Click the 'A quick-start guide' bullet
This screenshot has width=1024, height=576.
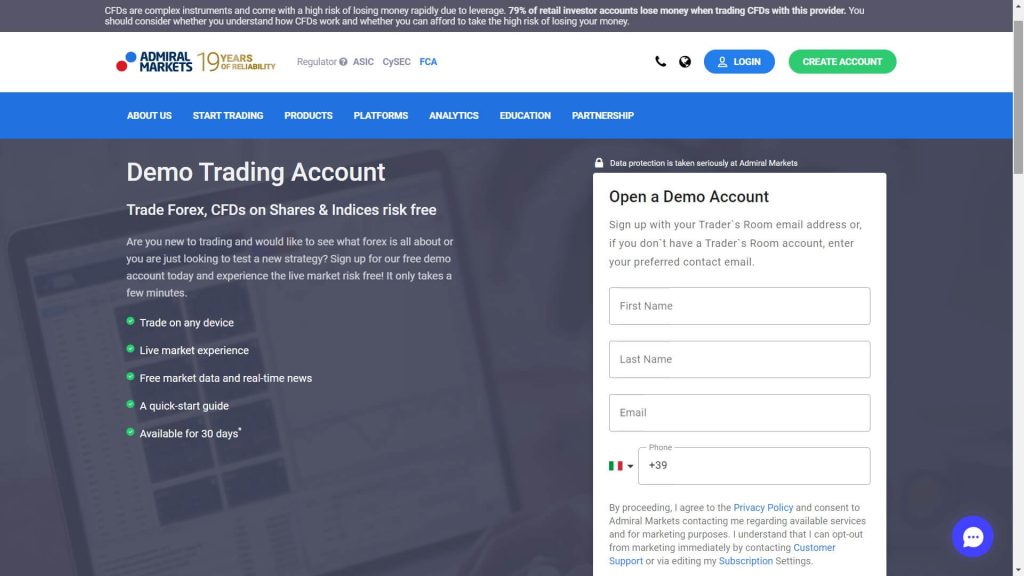point(184,406)
